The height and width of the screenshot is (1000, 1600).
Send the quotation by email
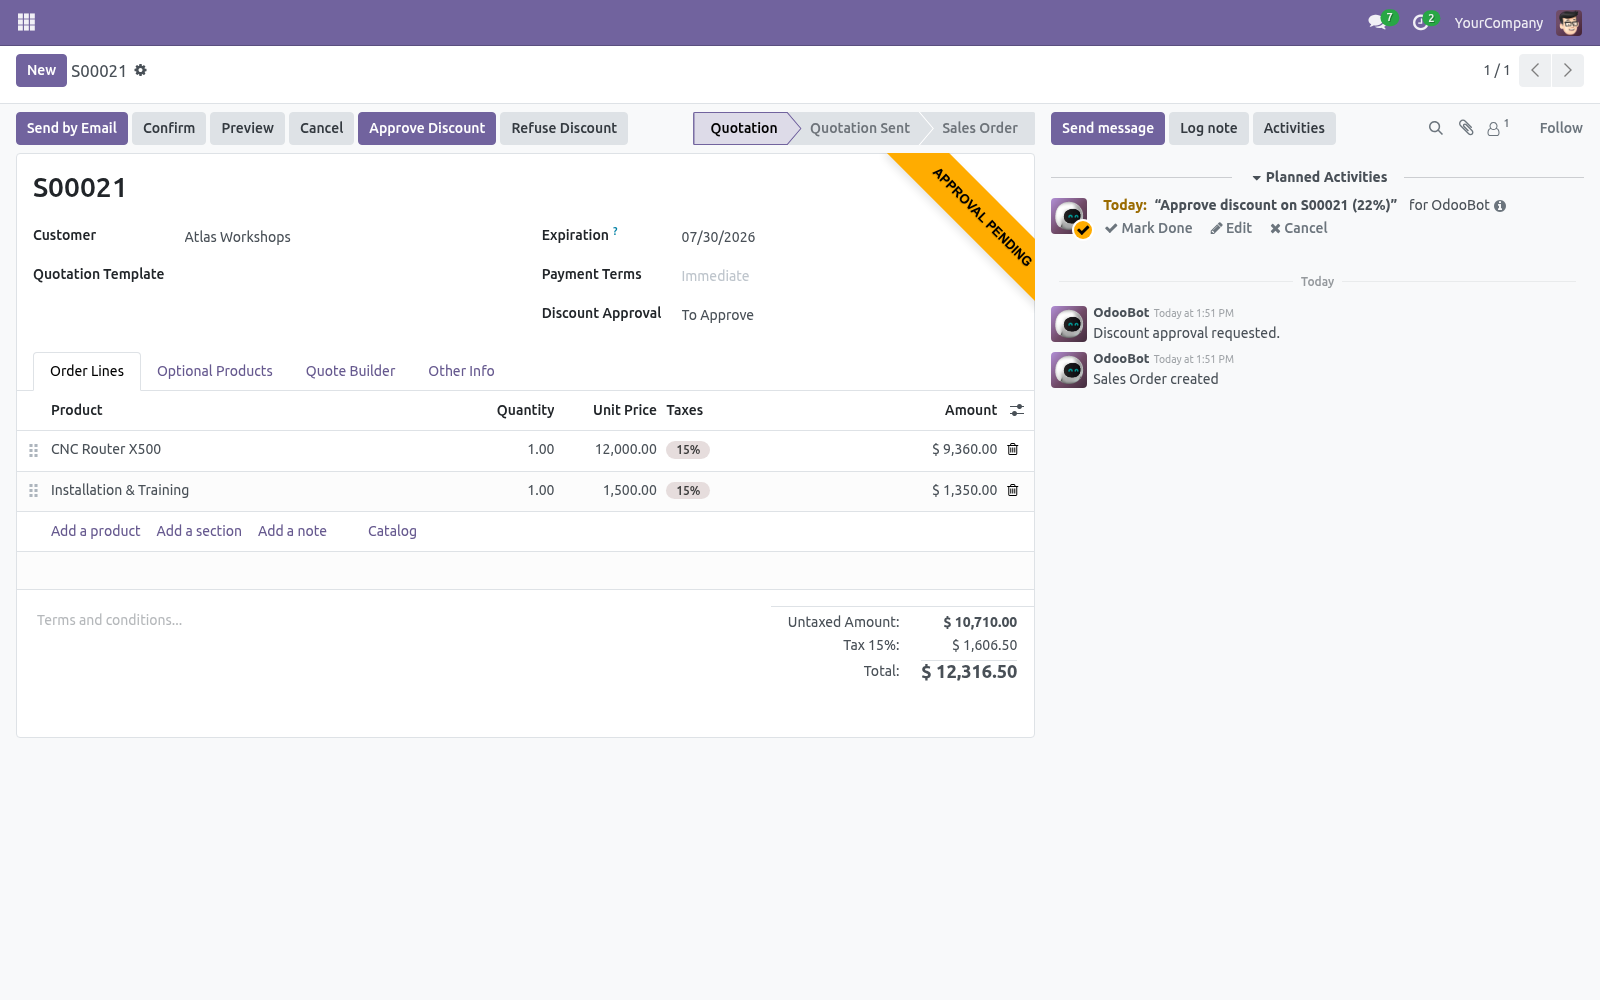(72, 128)
